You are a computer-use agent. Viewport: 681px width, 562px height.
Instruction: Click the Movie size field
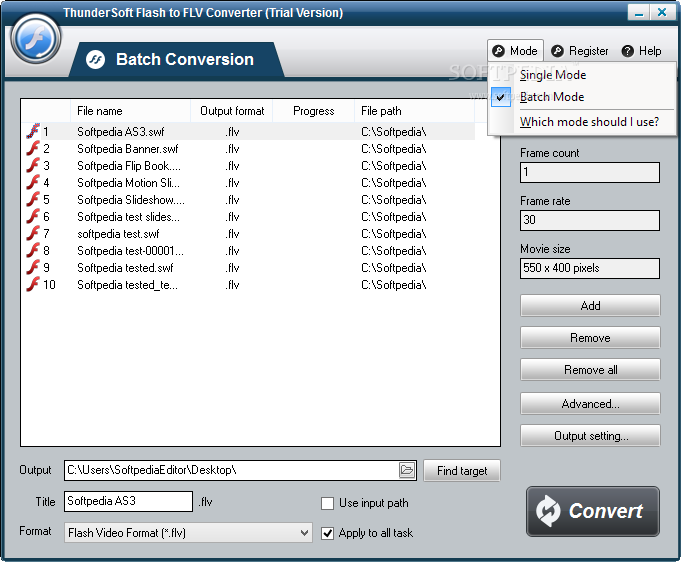(x=590, y=268)
